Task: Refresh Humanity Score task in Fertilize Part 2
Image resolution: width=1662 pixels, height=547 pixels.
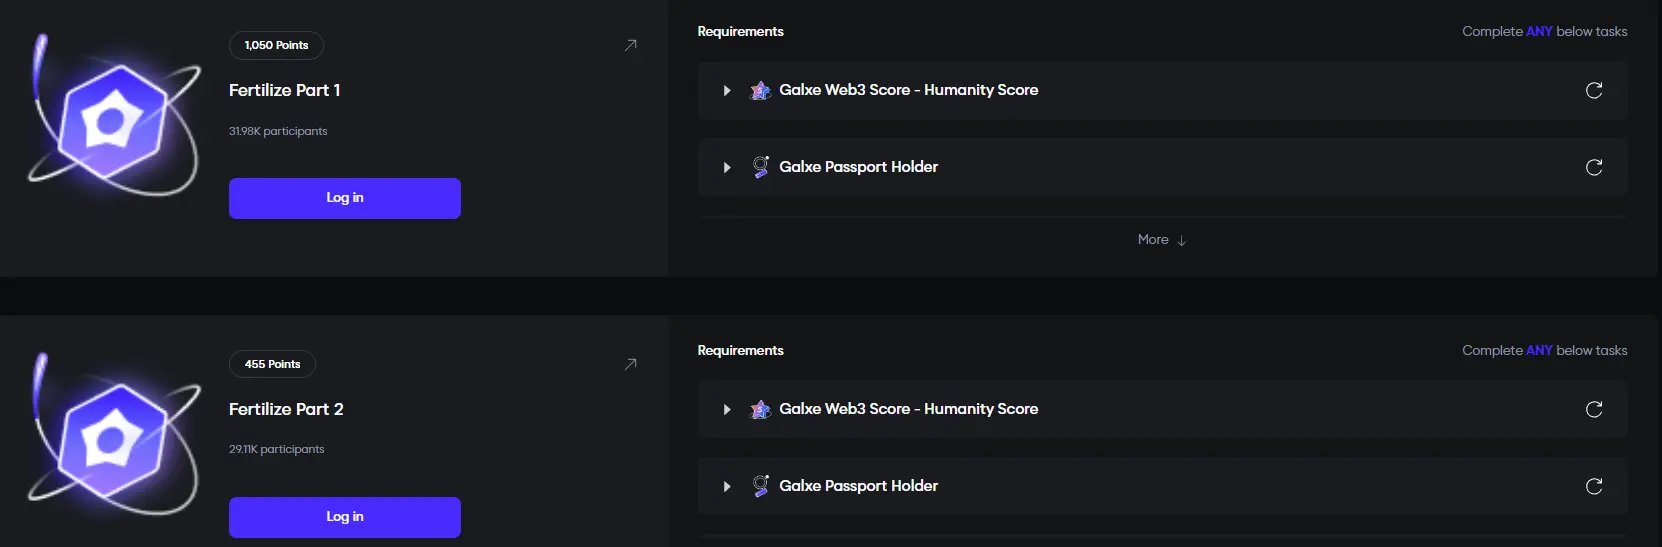Action: [x=1594, y=409]
